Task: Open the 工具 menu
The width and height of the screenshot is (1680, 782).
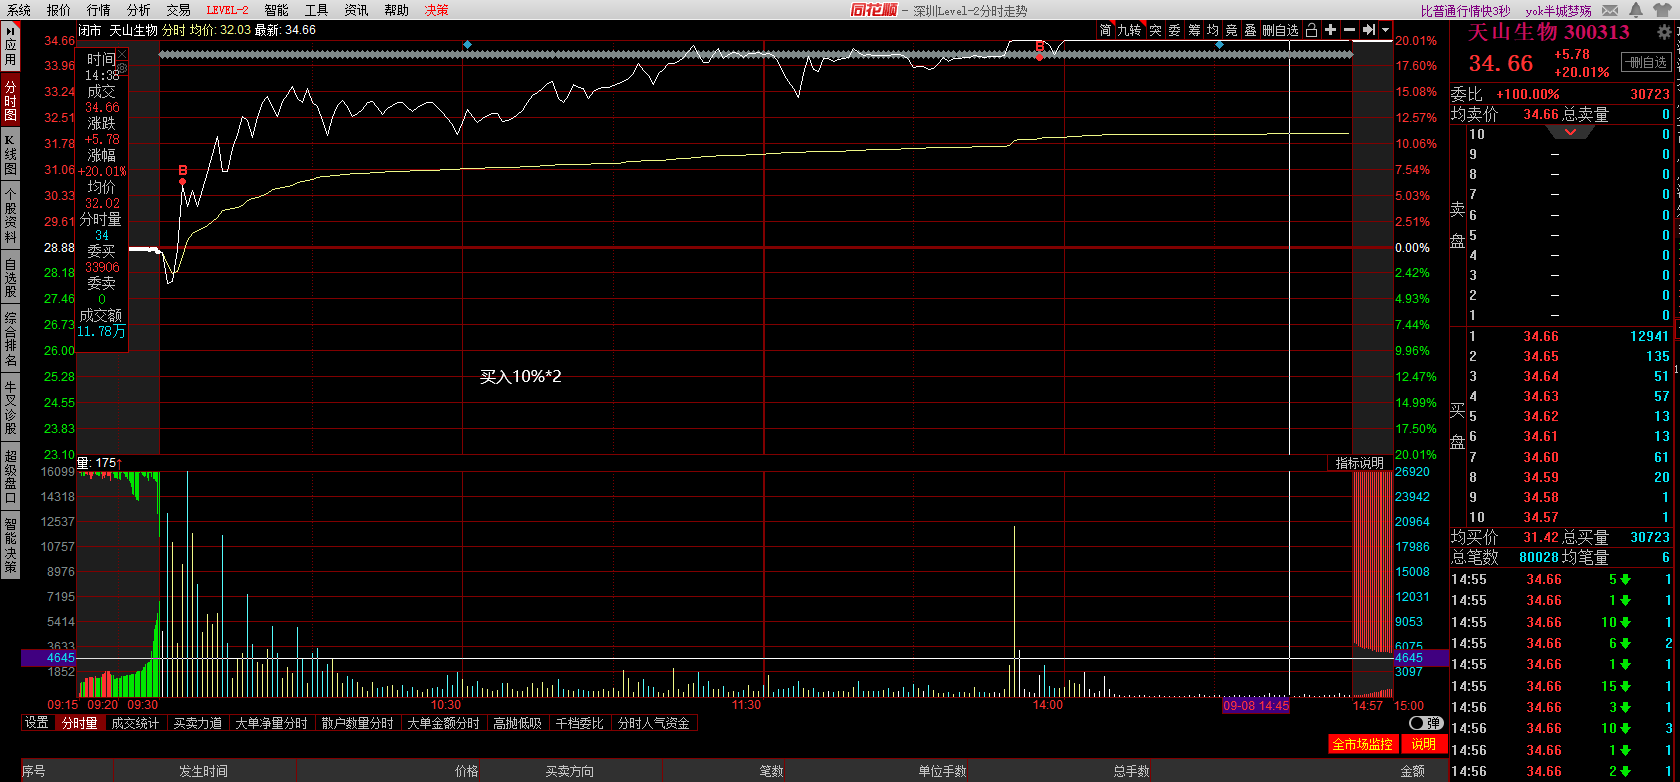Action: click(x=316, y=10)
